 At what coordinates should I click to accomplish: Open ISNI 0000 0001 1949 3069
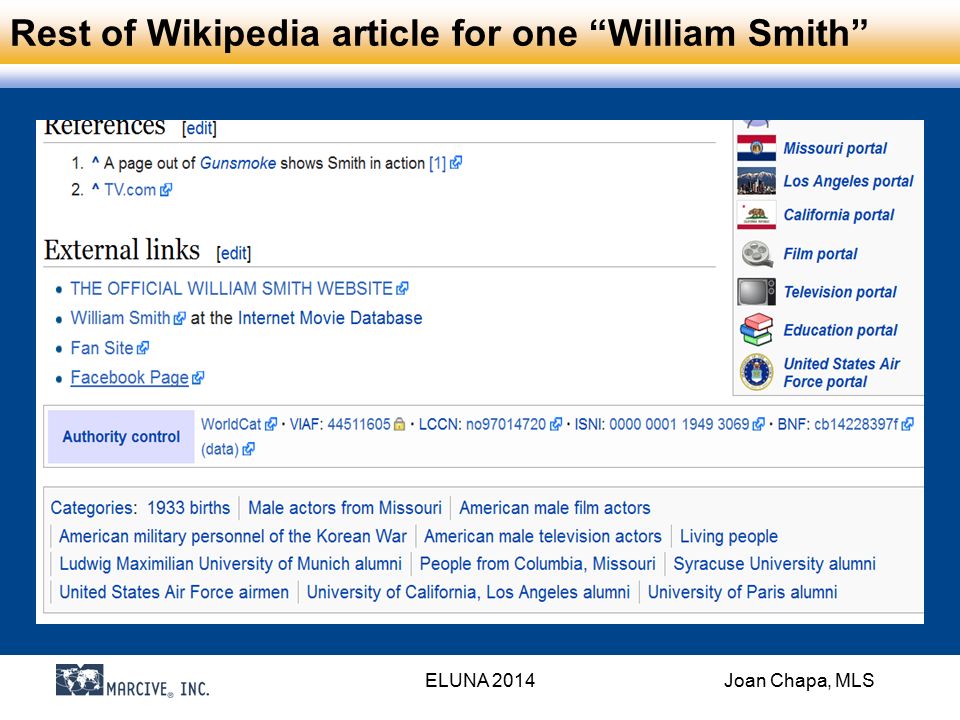679,424
